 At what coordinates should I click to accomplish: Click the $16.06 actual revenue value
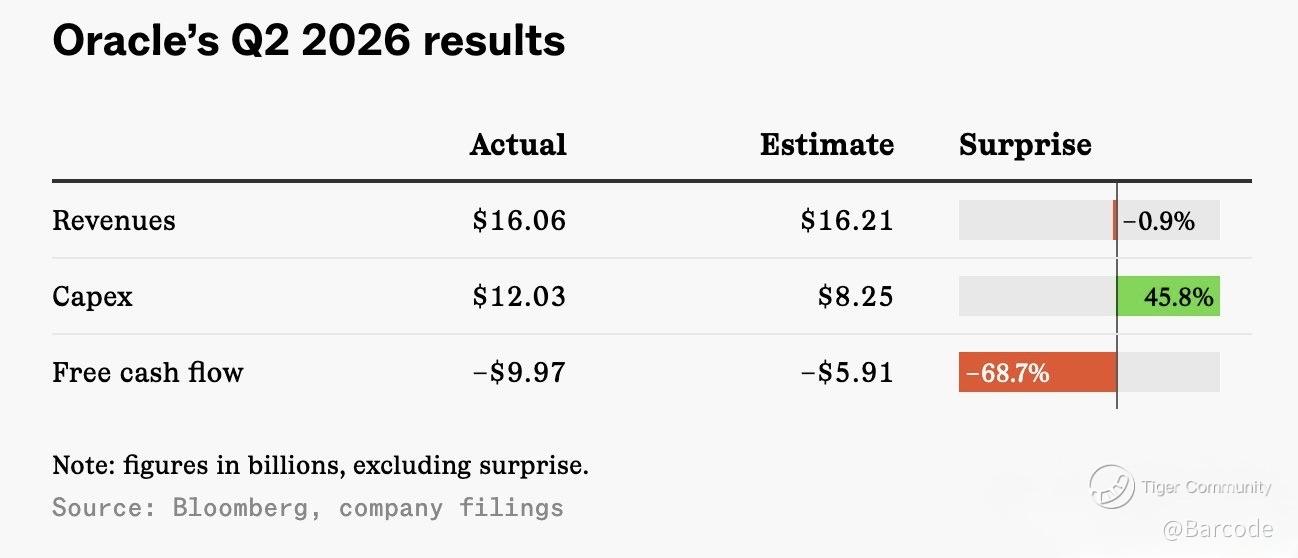pyautogui.click(x=519, y=220)
